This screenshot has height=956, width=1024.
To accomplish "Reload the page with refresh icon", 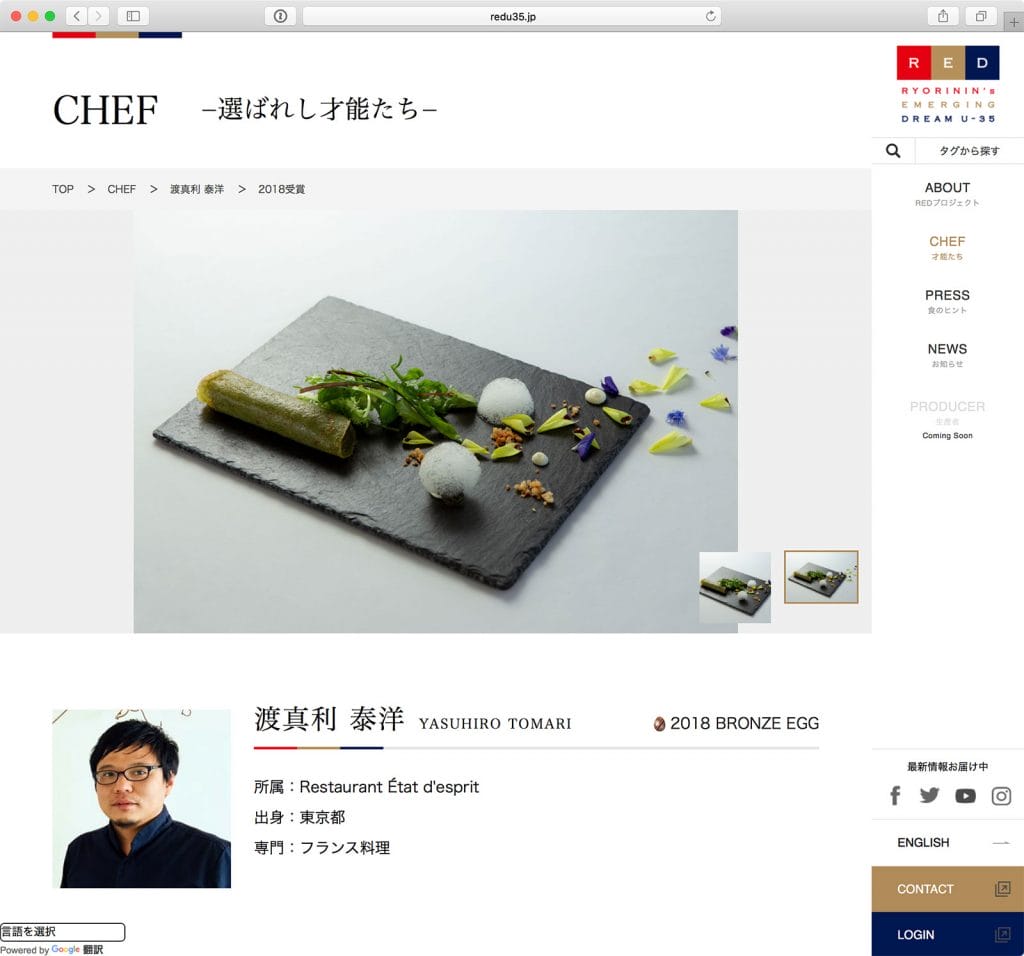I will 711,16.
